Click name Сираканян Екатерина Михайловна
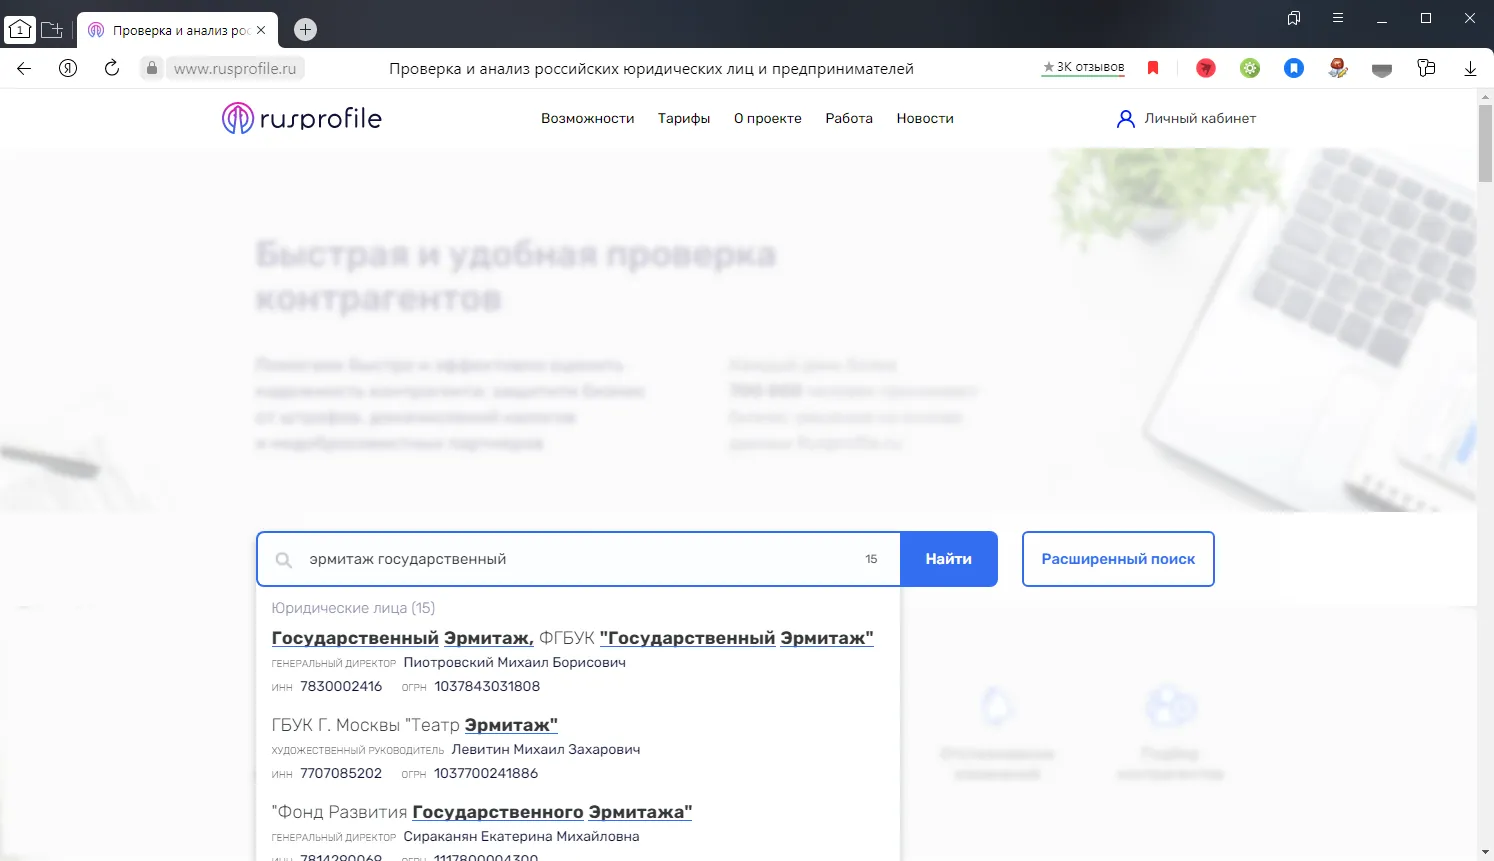 point(521,836)
